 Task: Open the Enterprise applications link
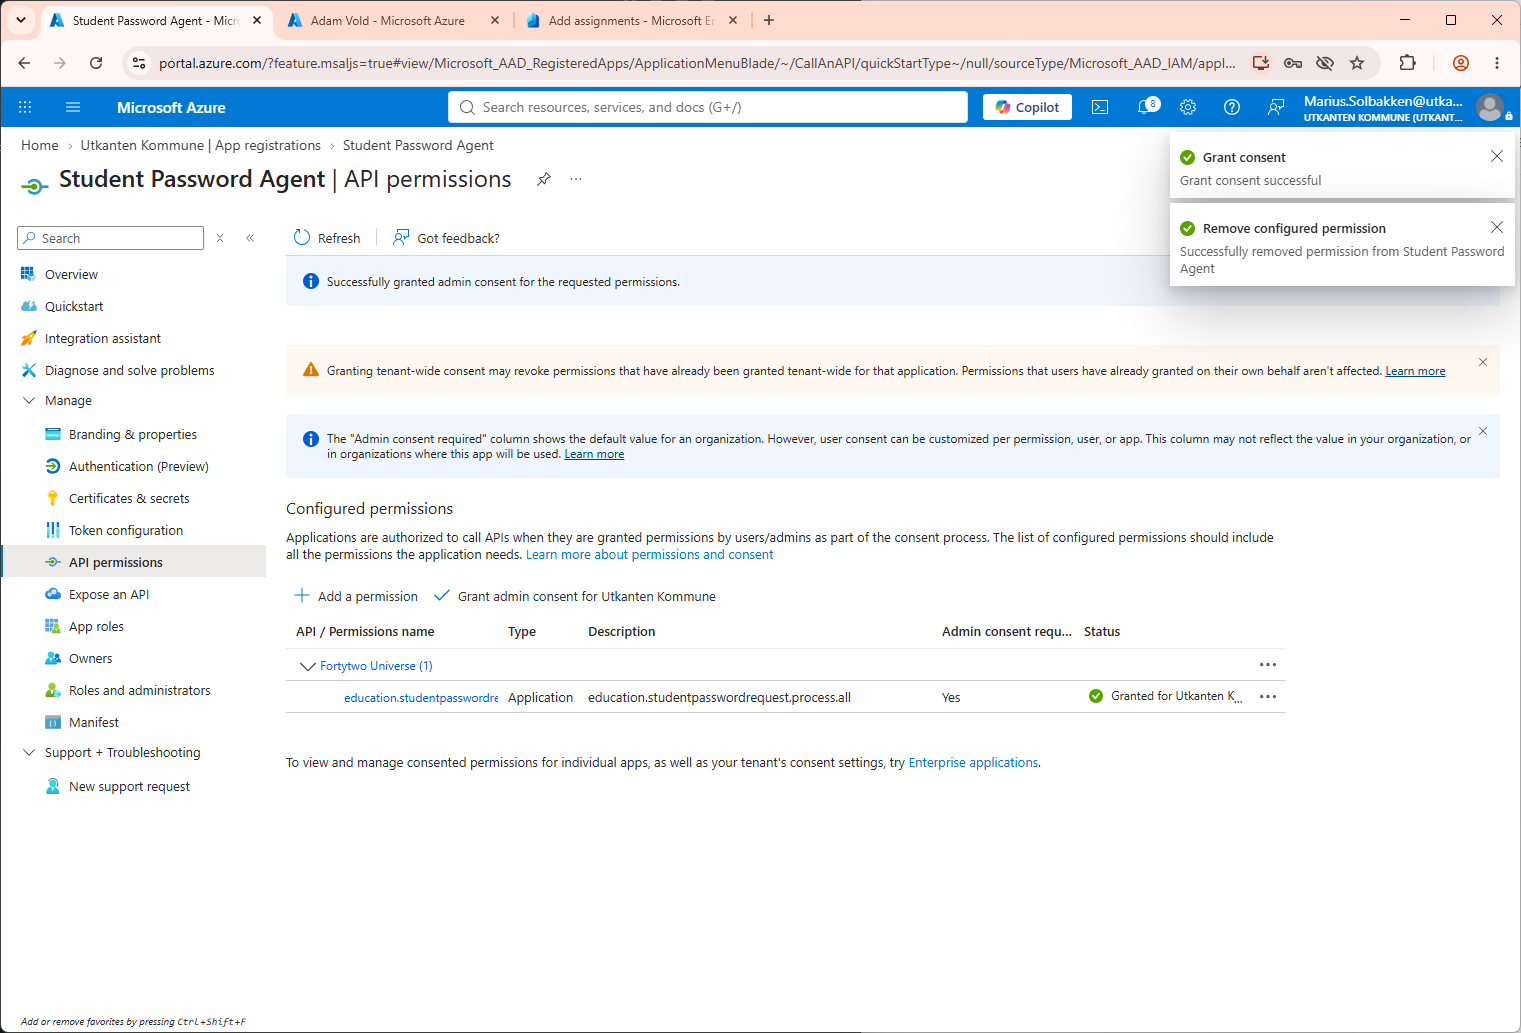pyautogui.click(x=973, y=762)
